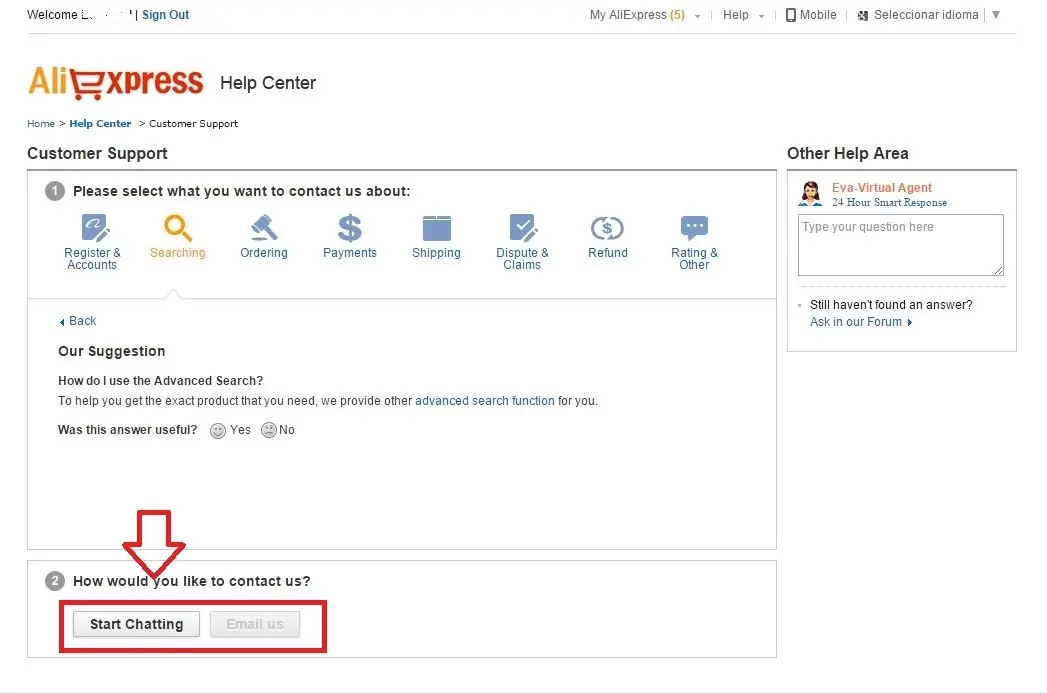Click Ask in our Forum link

point(861,322)
